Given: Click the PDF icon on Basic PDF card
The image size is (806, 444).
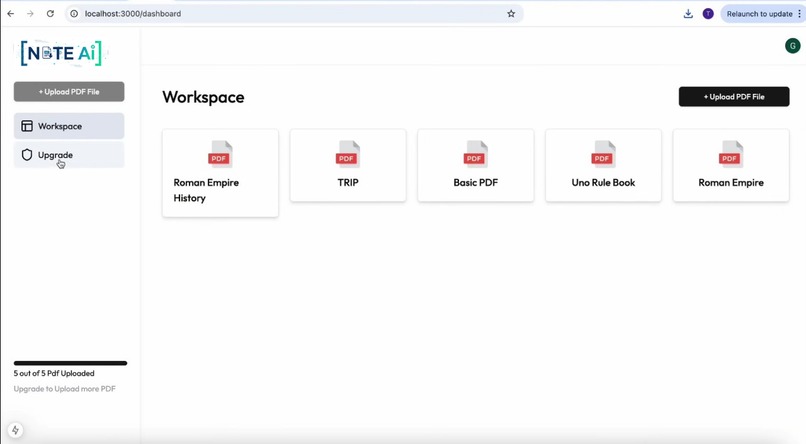Looking at the screenshot, I should coord(475,154).
